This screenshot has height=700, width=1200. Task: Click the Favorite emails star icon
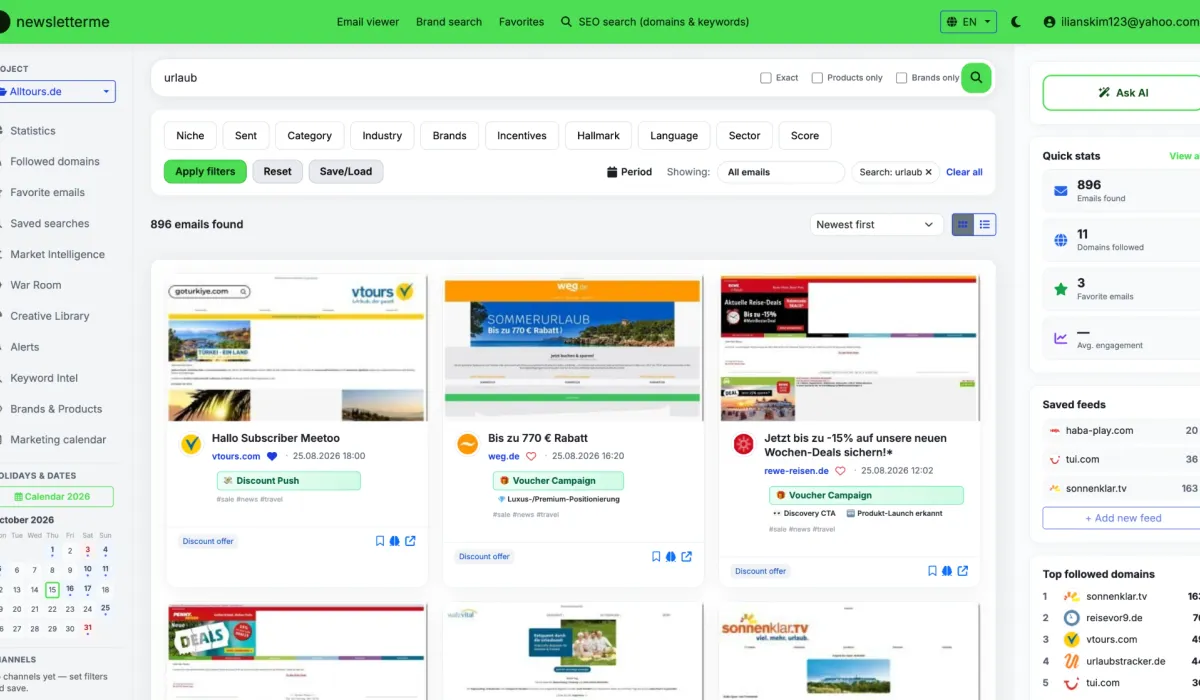(x=1060, y=289)
